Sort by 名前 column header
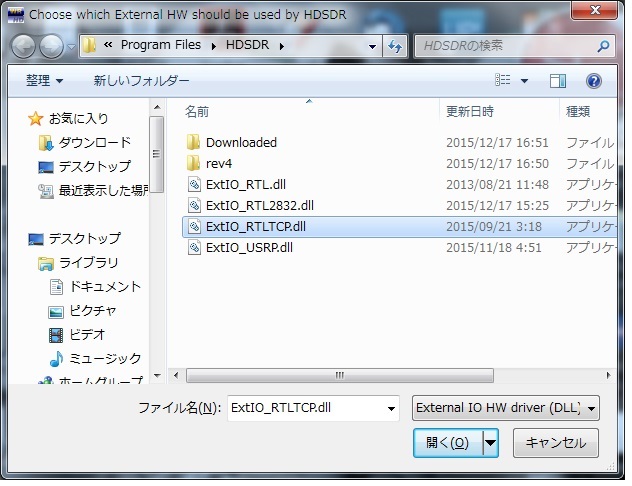 coord(197,111)
